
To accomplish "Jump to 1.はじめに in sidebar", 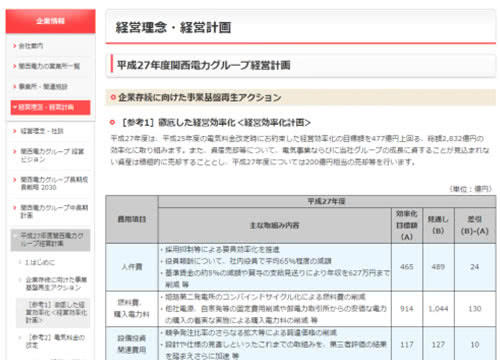I will click(x=40, y=262).
